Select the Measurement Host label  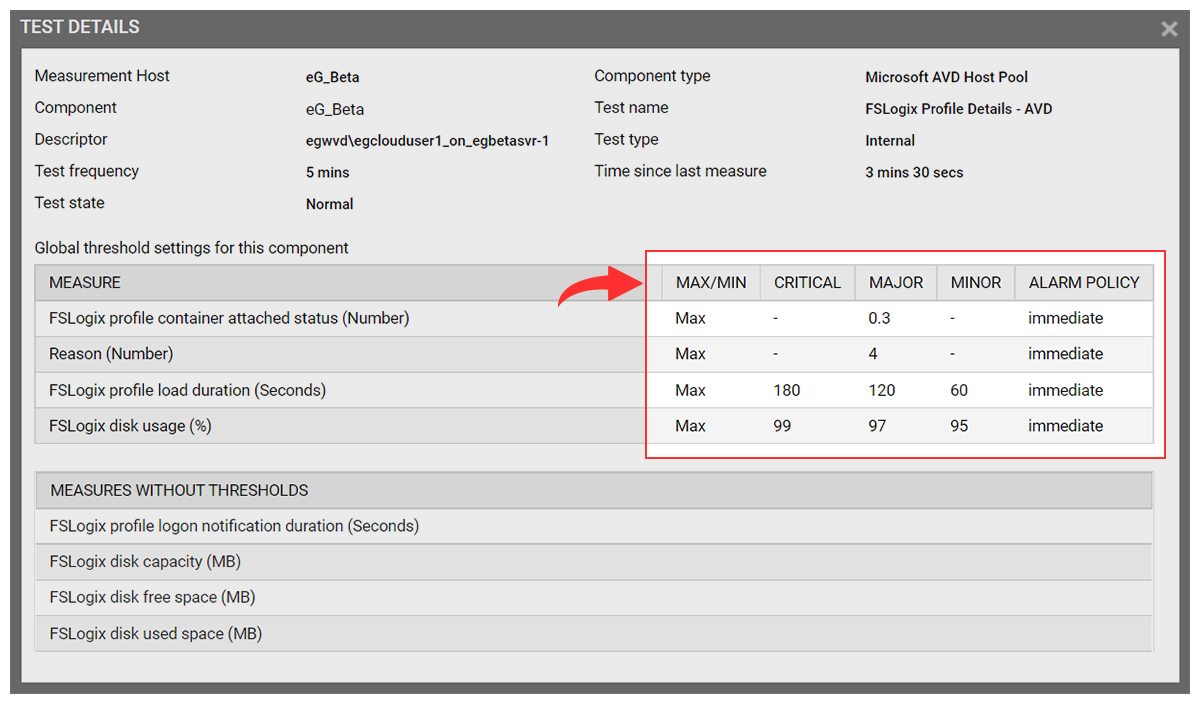point(102,76)
